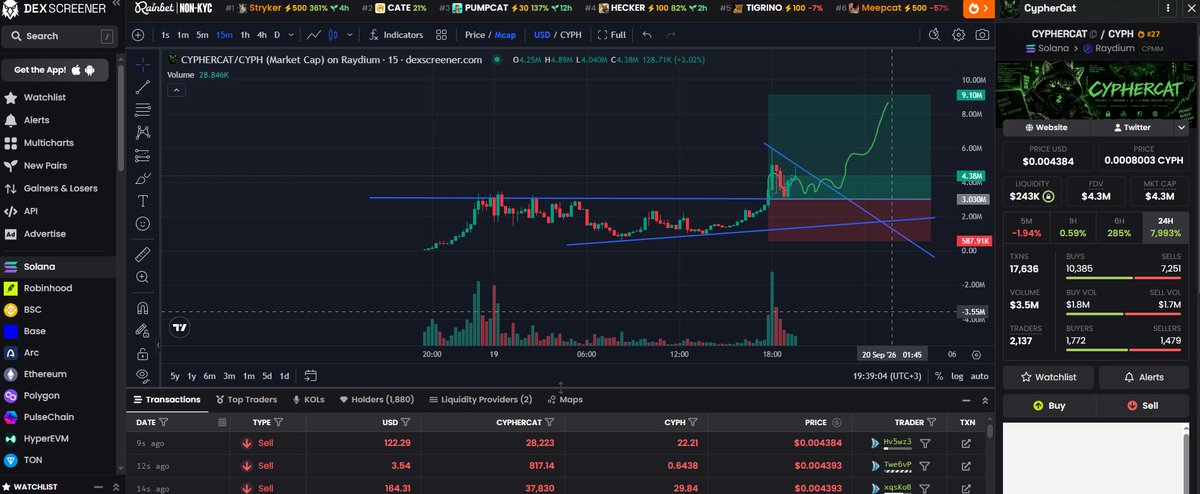Select the Text annotation tool
1200x494 pixels.
pyautogui.click(x=142, y=201)
